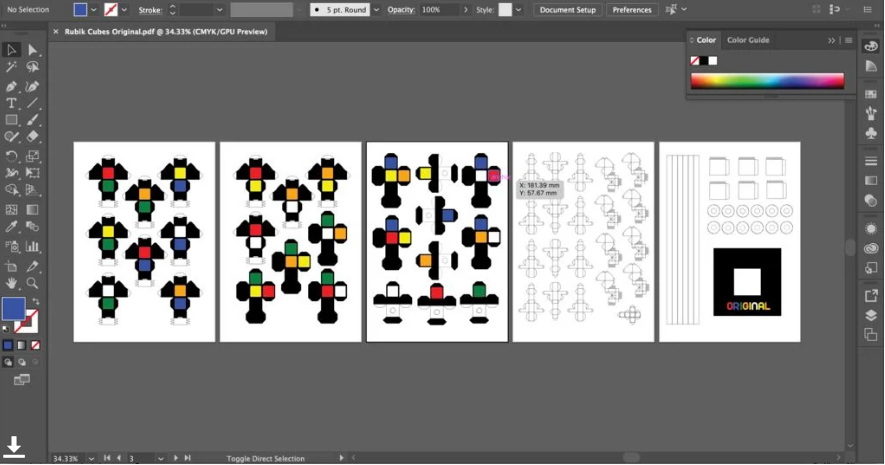The width and height of the screenshot is (885, 465).
Task: Collapse the Color panel with double arrows
Action: 831,40
